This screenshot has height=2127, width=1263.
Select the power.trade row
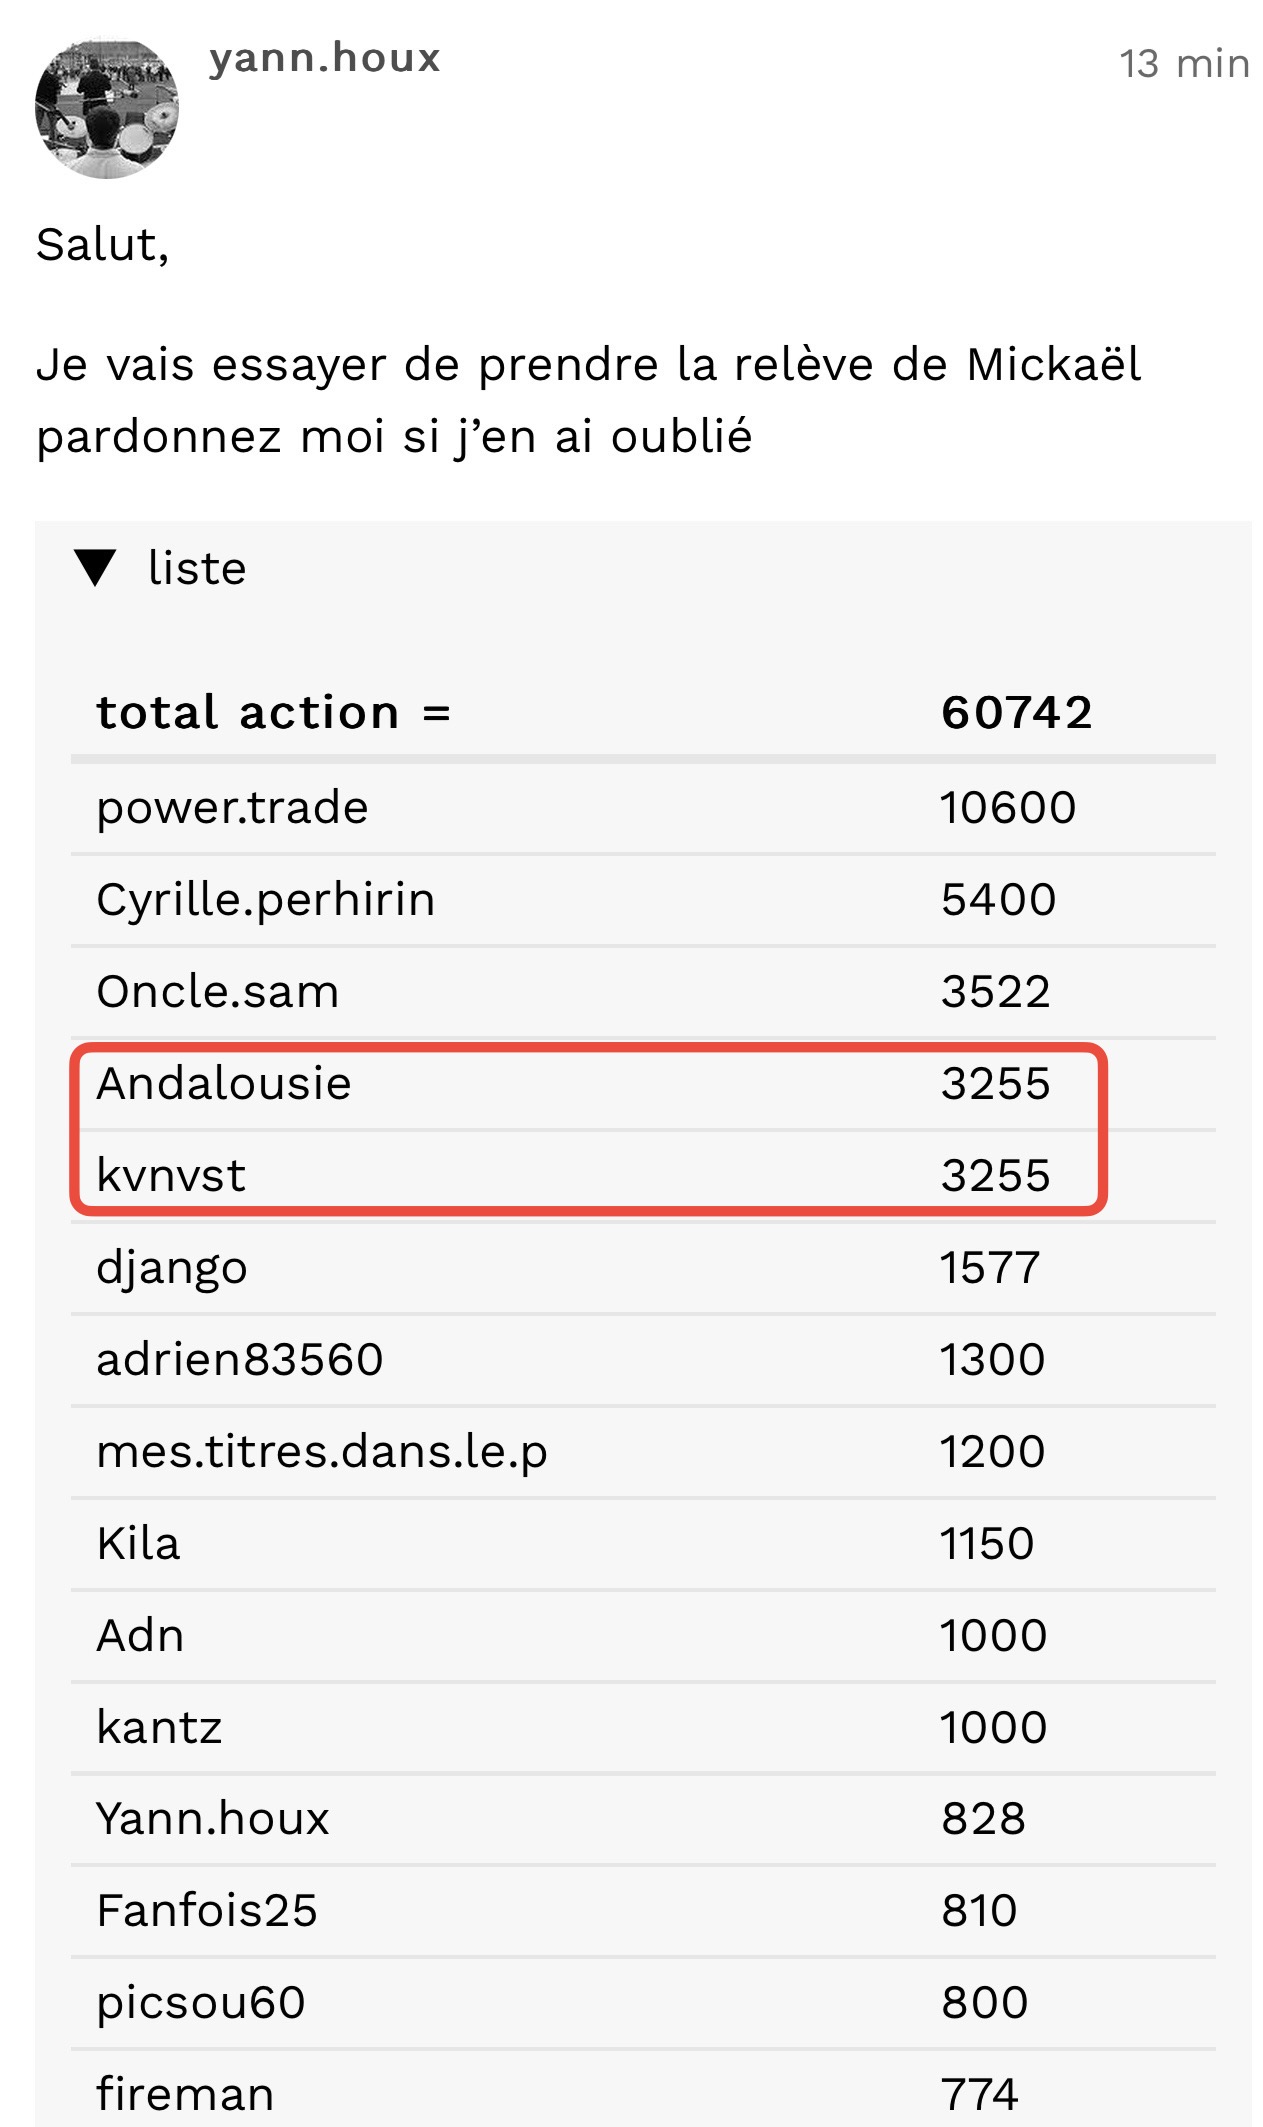(x=643, y=807)
